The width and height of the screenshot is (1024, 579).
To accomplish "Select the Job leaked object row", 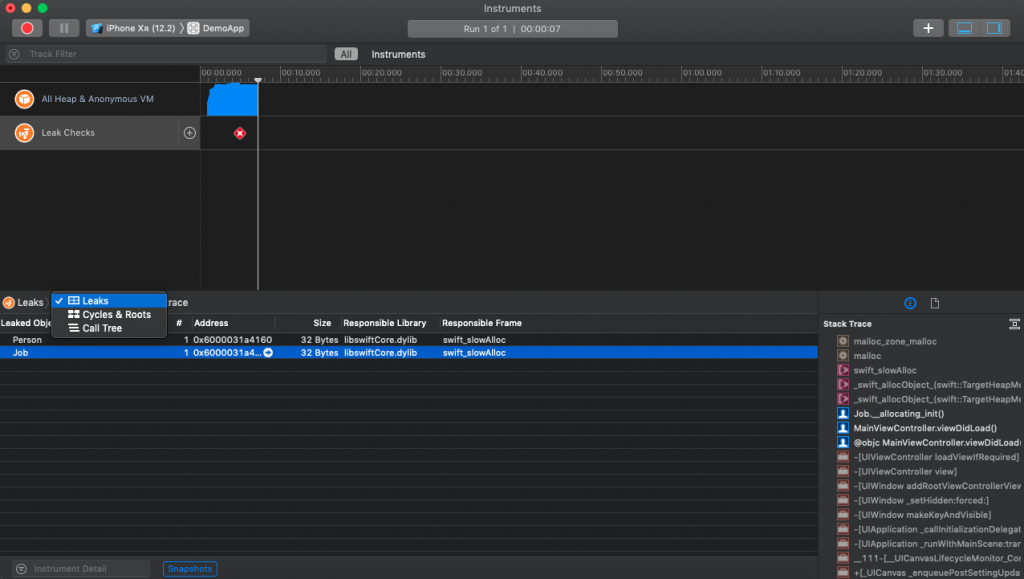I will [x=409, y=352].
